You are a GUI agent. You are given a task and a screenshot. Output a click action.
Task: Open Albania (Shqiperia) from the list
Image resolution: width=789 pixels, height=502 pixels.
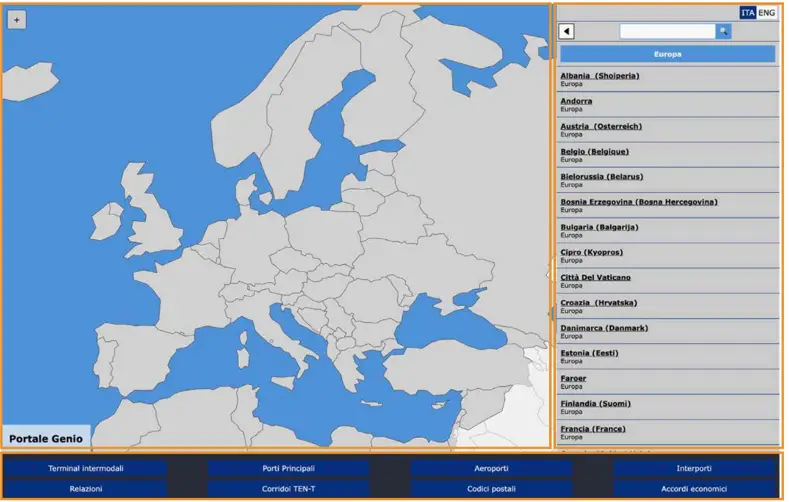pyautogui.click(x=599, y=76)
